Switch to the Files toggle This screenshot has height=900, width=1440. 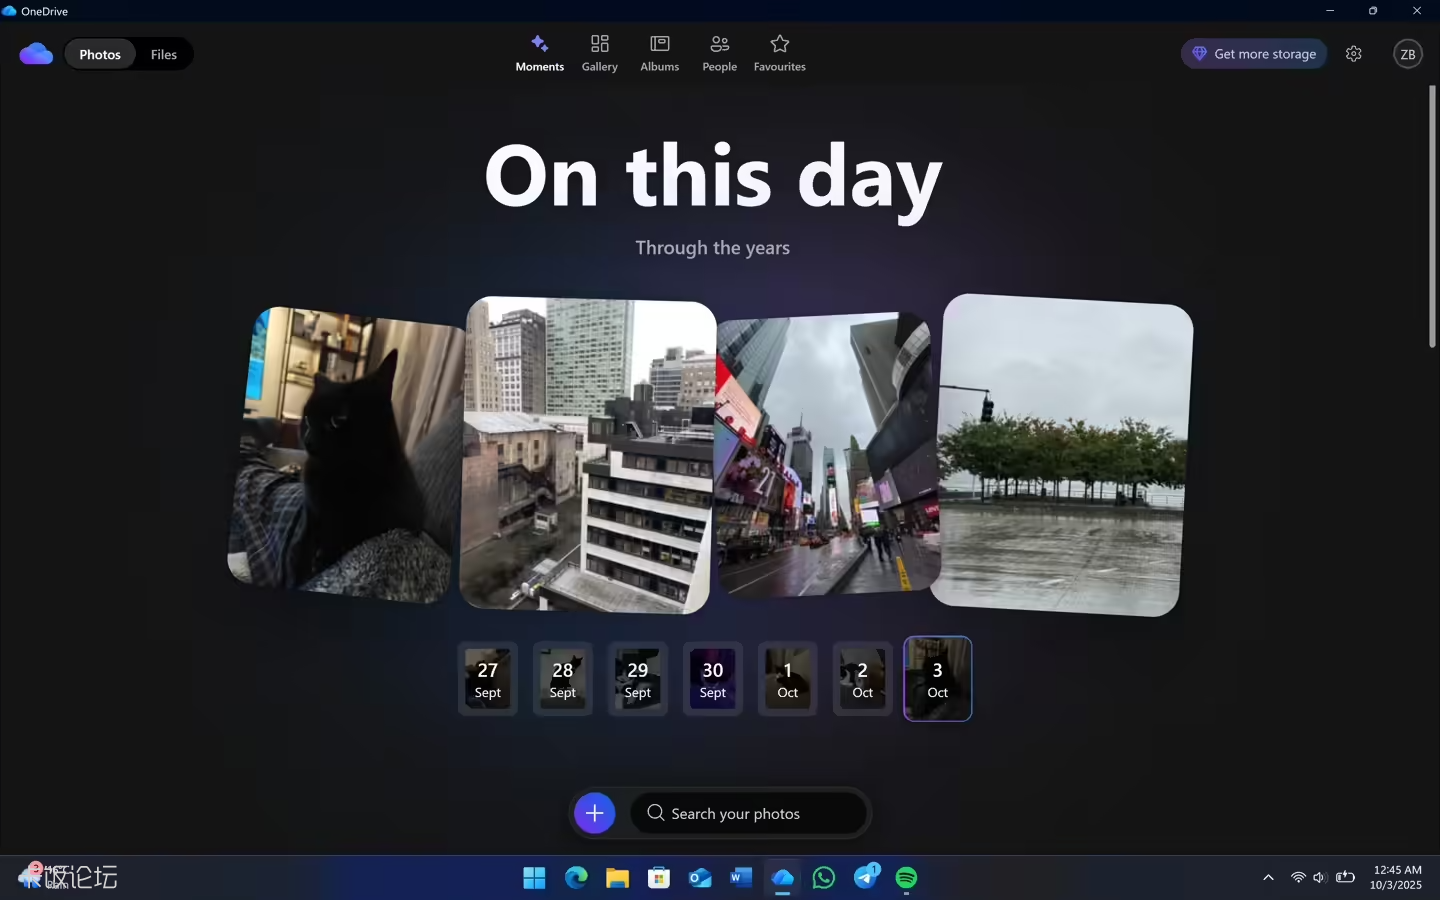coord(163,54)
